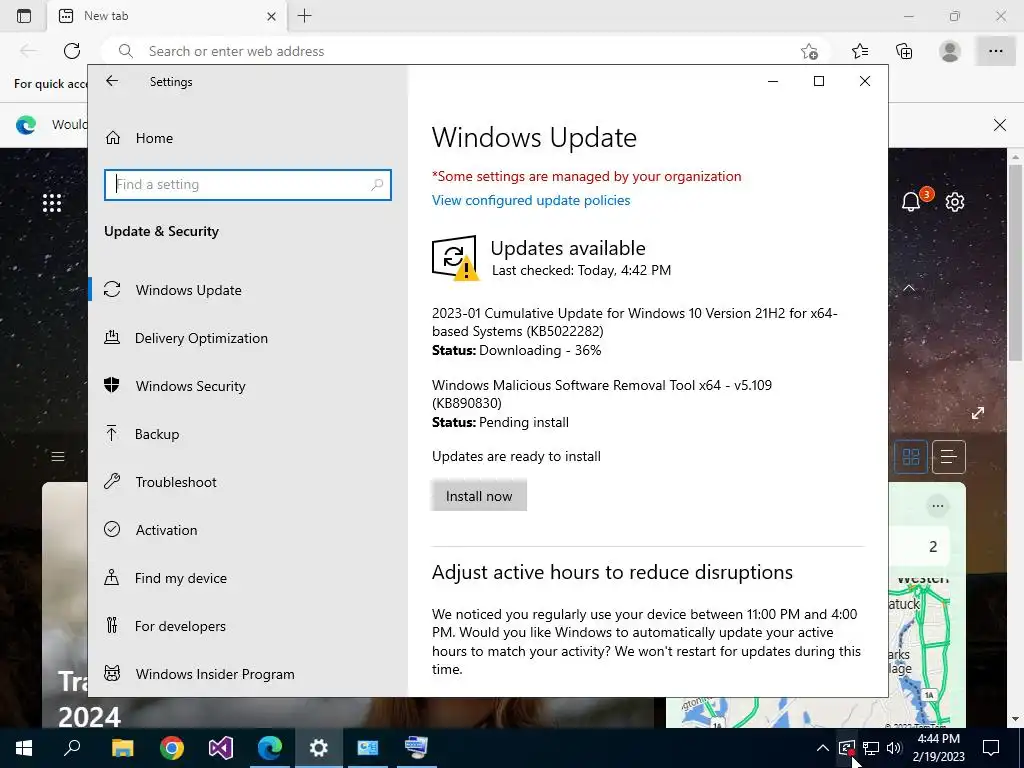Click the search magnifier in Find a setting

click(x=377, y=185)
